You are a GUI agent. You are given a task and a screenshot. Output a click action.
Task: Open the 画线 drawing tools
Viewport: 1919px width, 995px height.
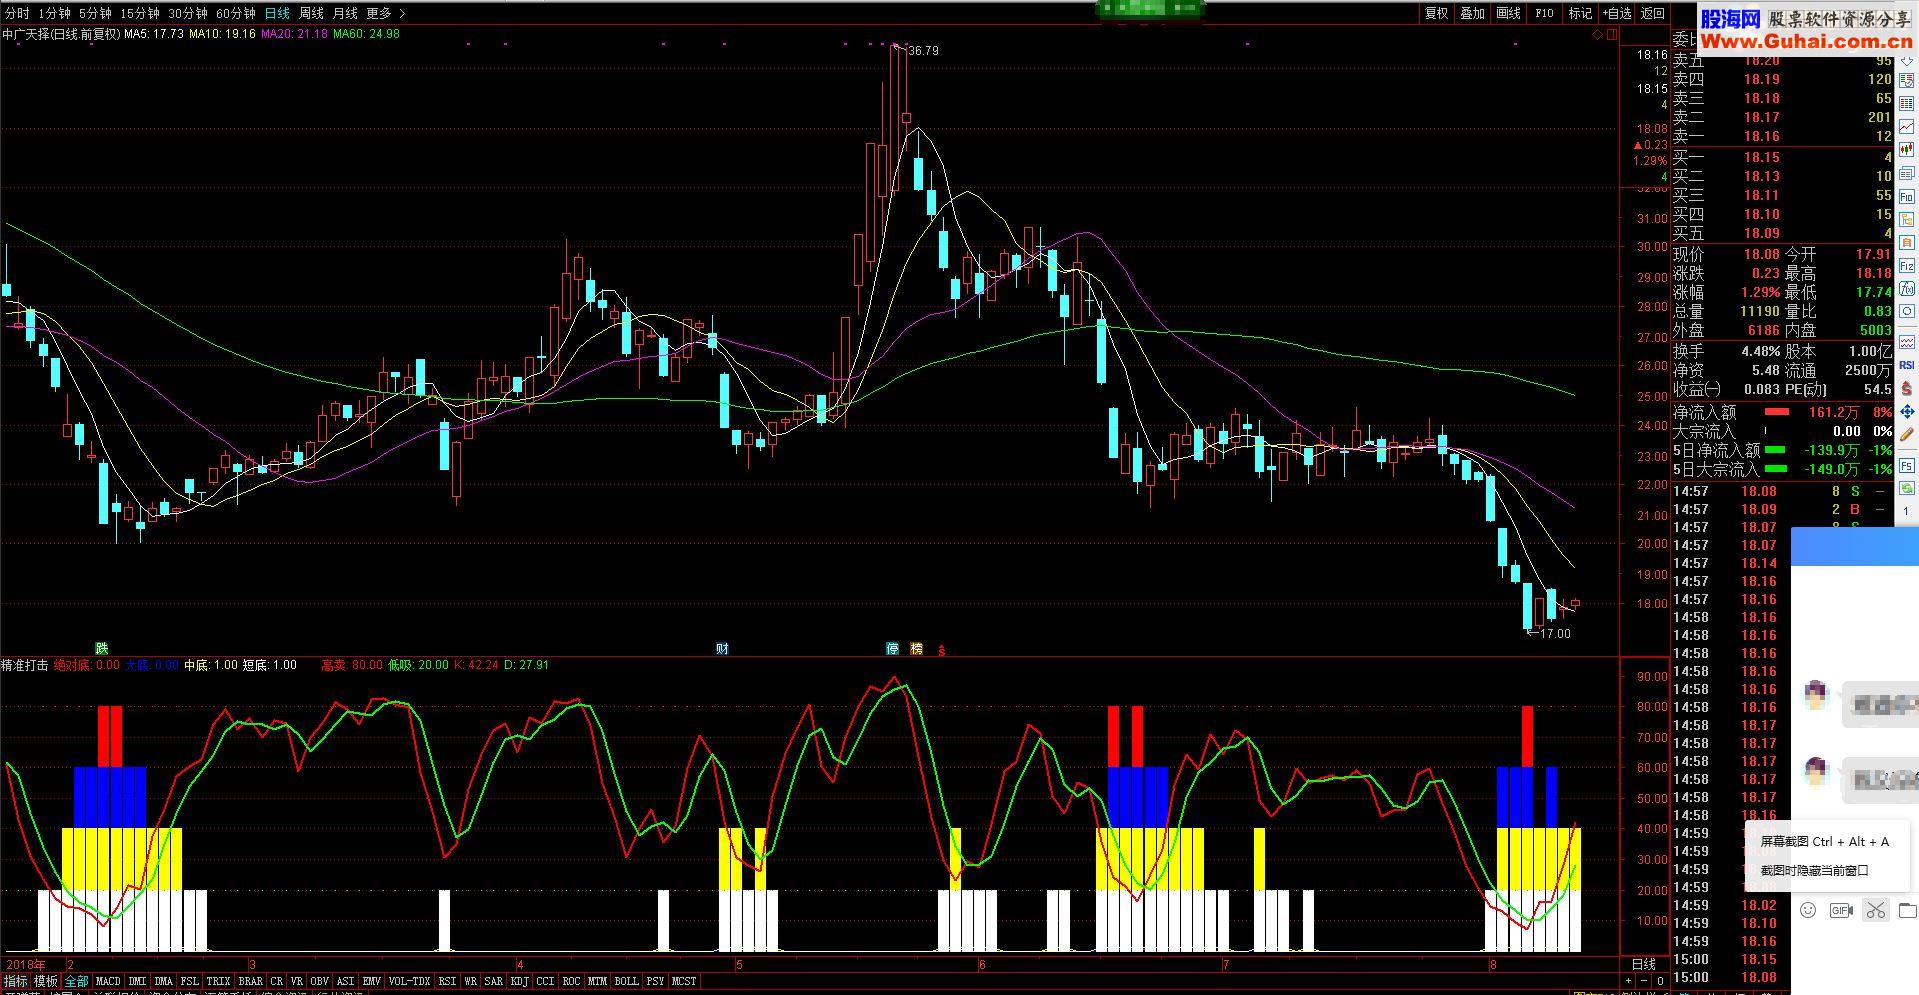tap(1509, 13)
